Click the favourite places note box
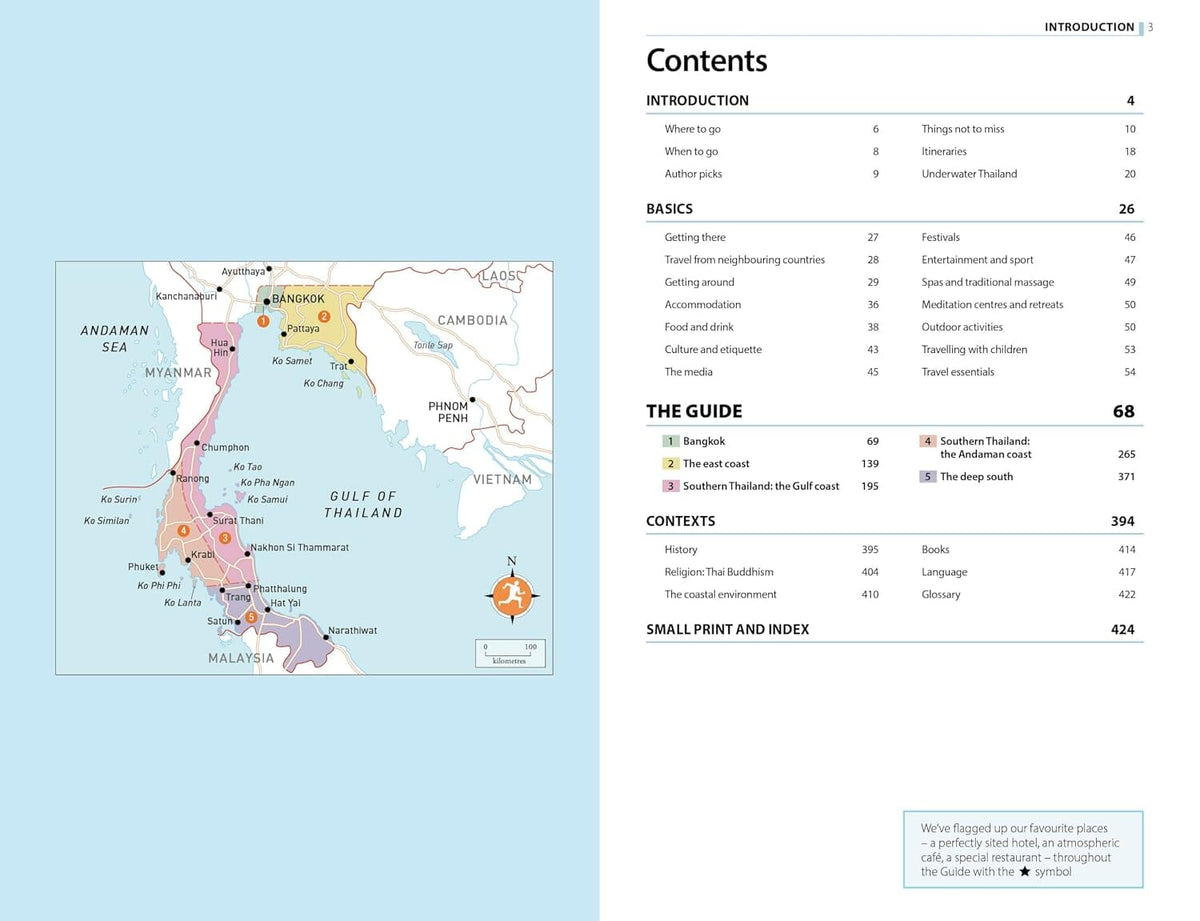The width and height of the screenshot is (1200, 921). (1023, 850)
